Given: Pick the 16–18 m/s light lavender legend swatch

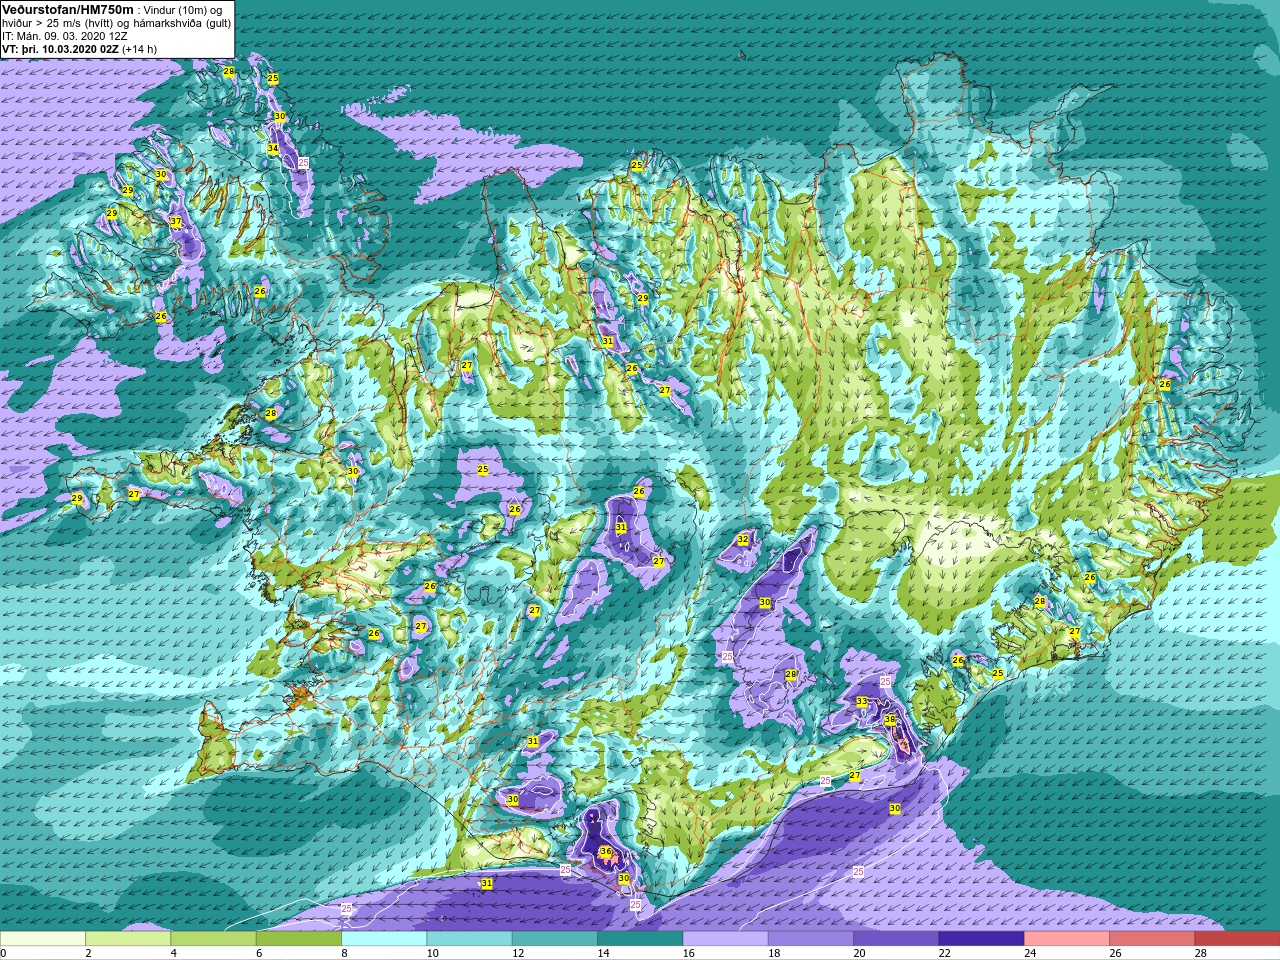Looking at the screenshot, I should pos(725,939).
